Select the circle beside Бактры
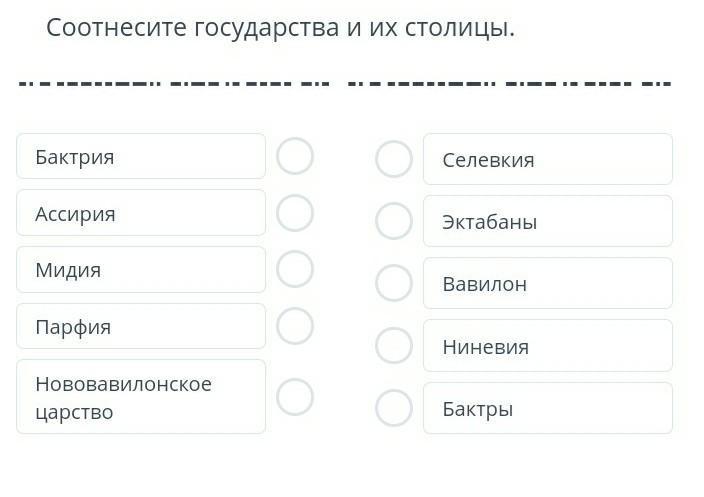The width and height of the screenshot is (704, 497). pyautogui.click(x=394, y=408)
